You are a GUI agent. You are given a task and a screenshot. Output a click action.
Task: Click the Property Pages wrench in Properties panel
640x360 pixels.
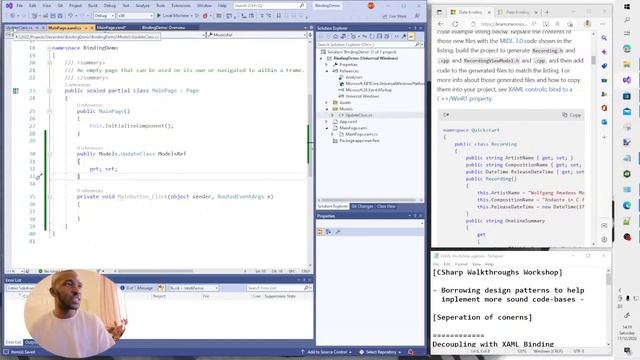point(338,232)
